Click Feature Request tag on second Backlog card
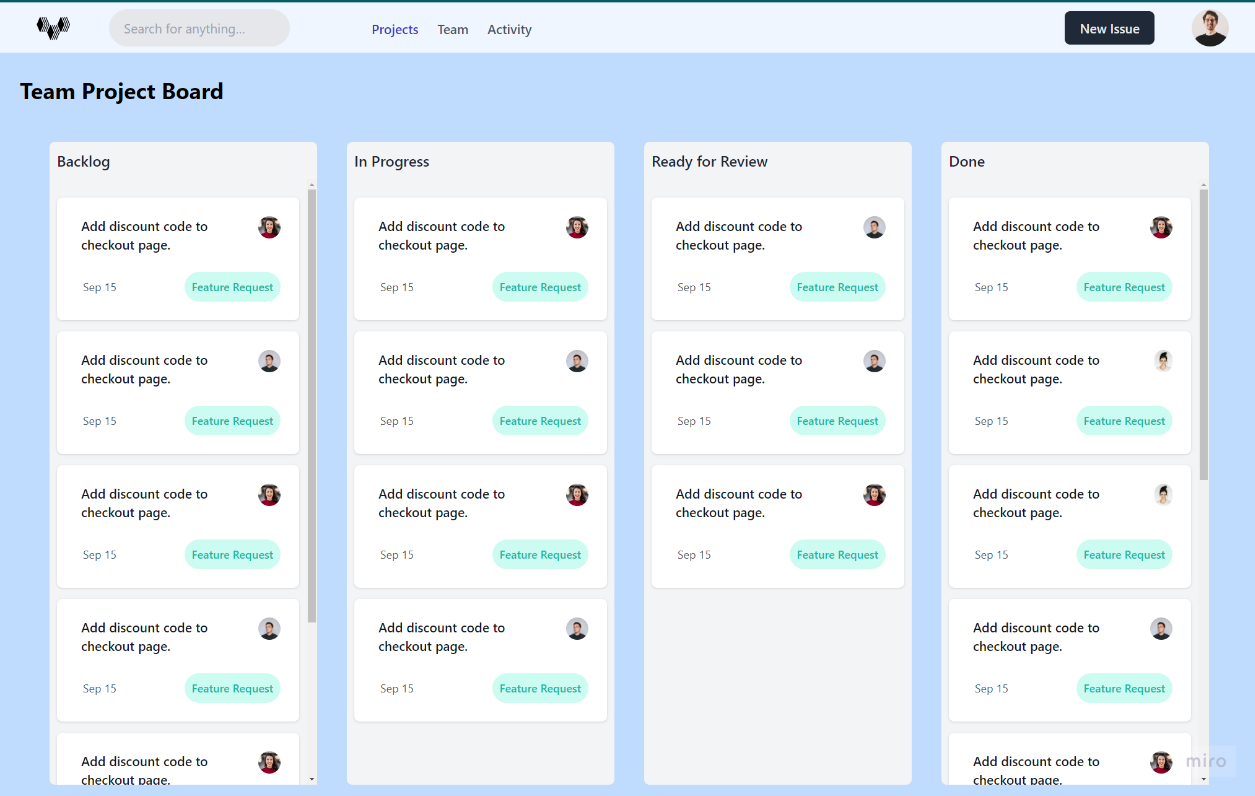 (x=232, y=421)
